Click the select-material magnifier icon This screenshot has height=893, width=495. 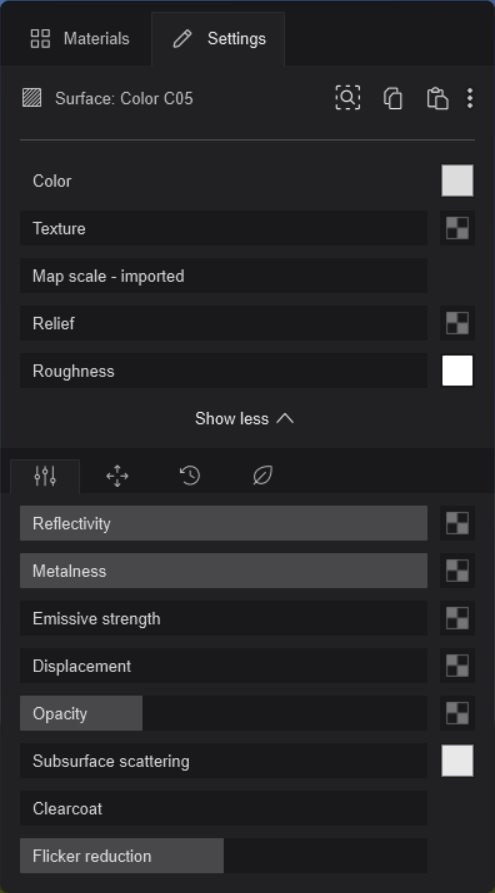pyautogui.click(x=347, y=98)
